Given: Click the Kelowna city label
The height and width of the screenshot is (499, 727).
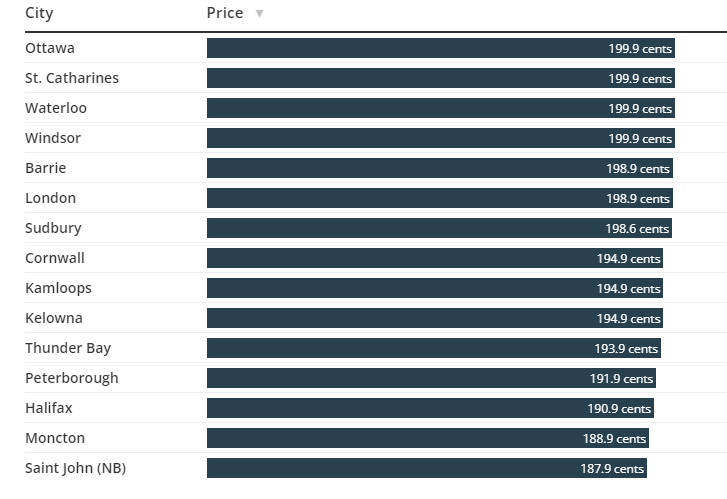Looking at the screenshot, I should tap(54, 318).
